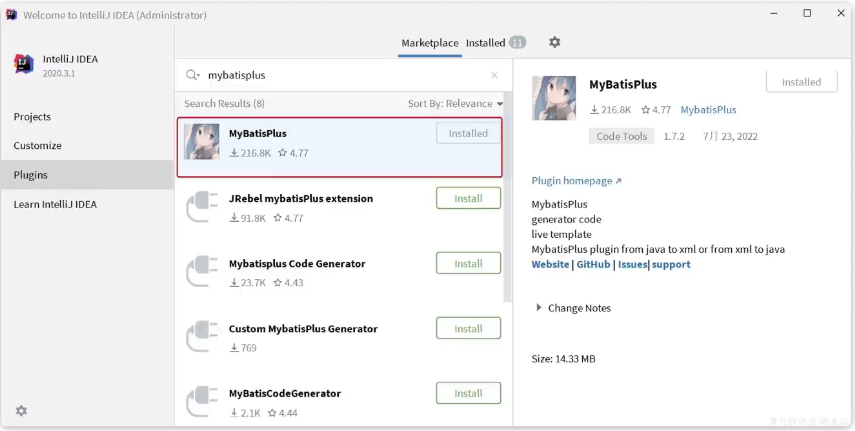Install the JRebel mybatisPlus extension
Image resolution: width=855 pixels, height=431 pixels.
pos(468,199)
